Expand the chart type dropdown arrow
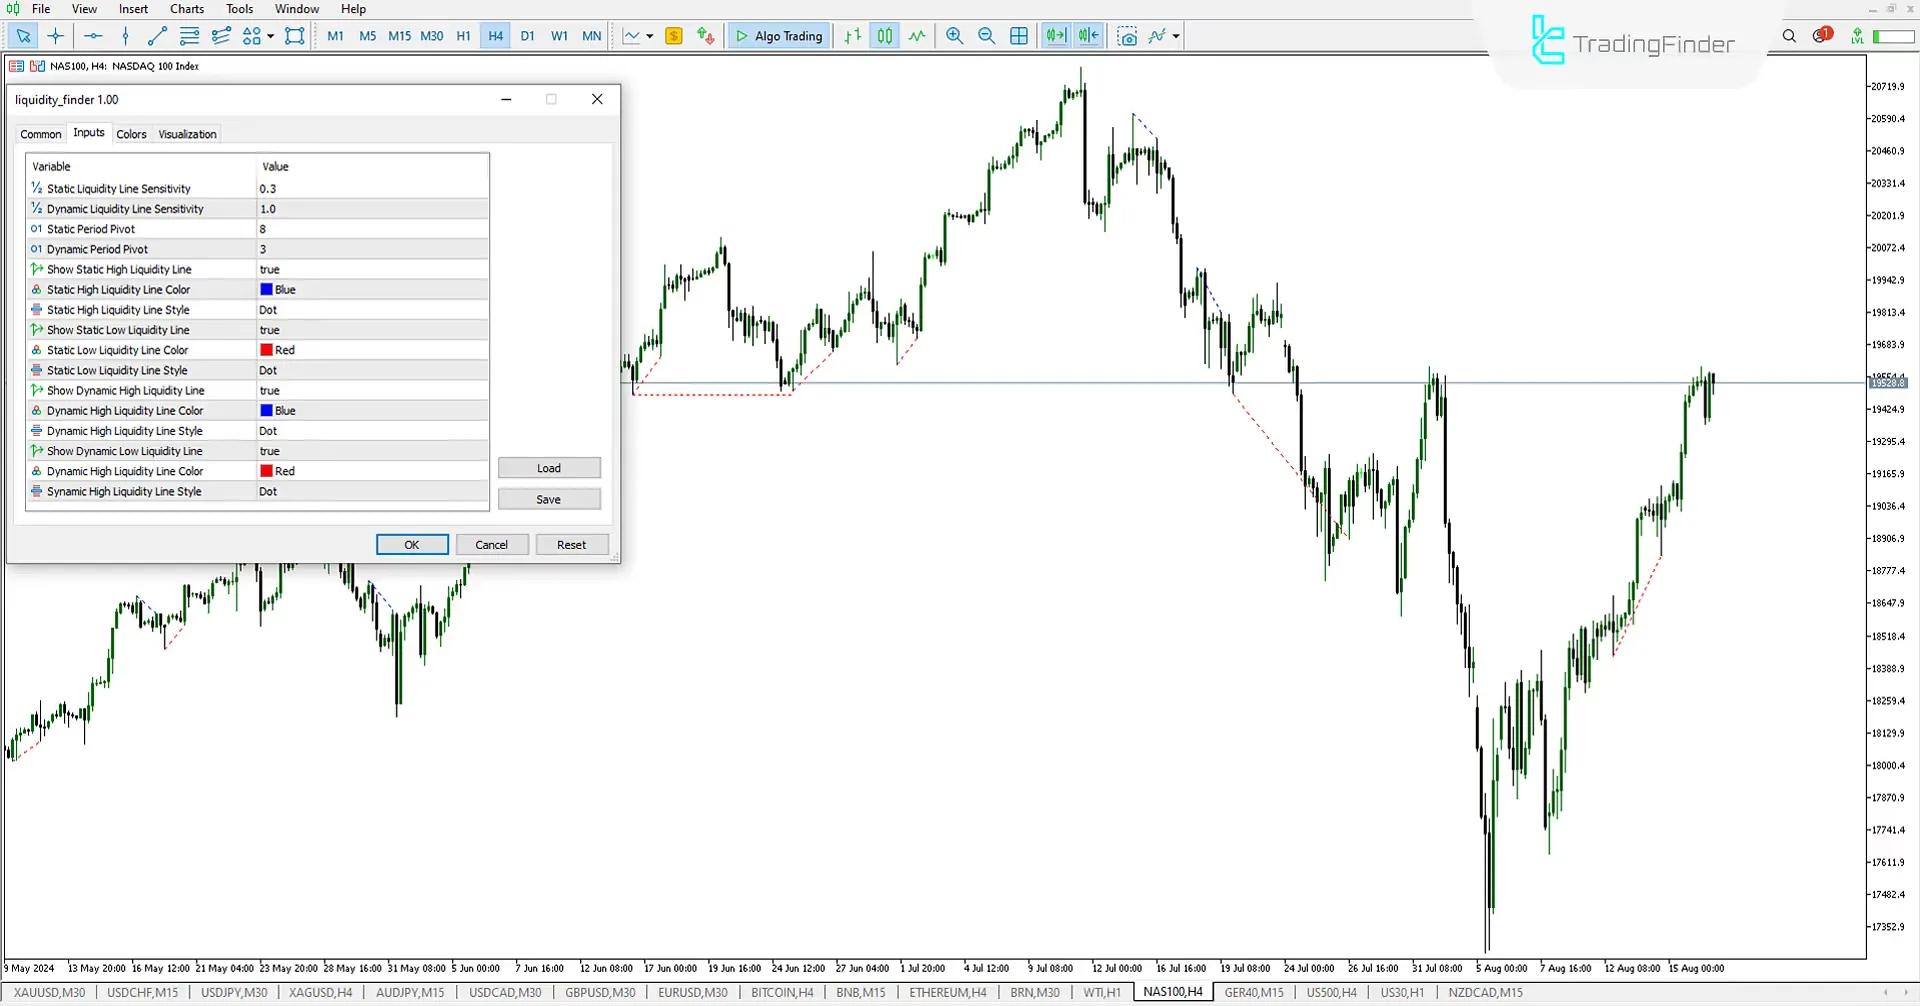 click(x=648, y=35)
